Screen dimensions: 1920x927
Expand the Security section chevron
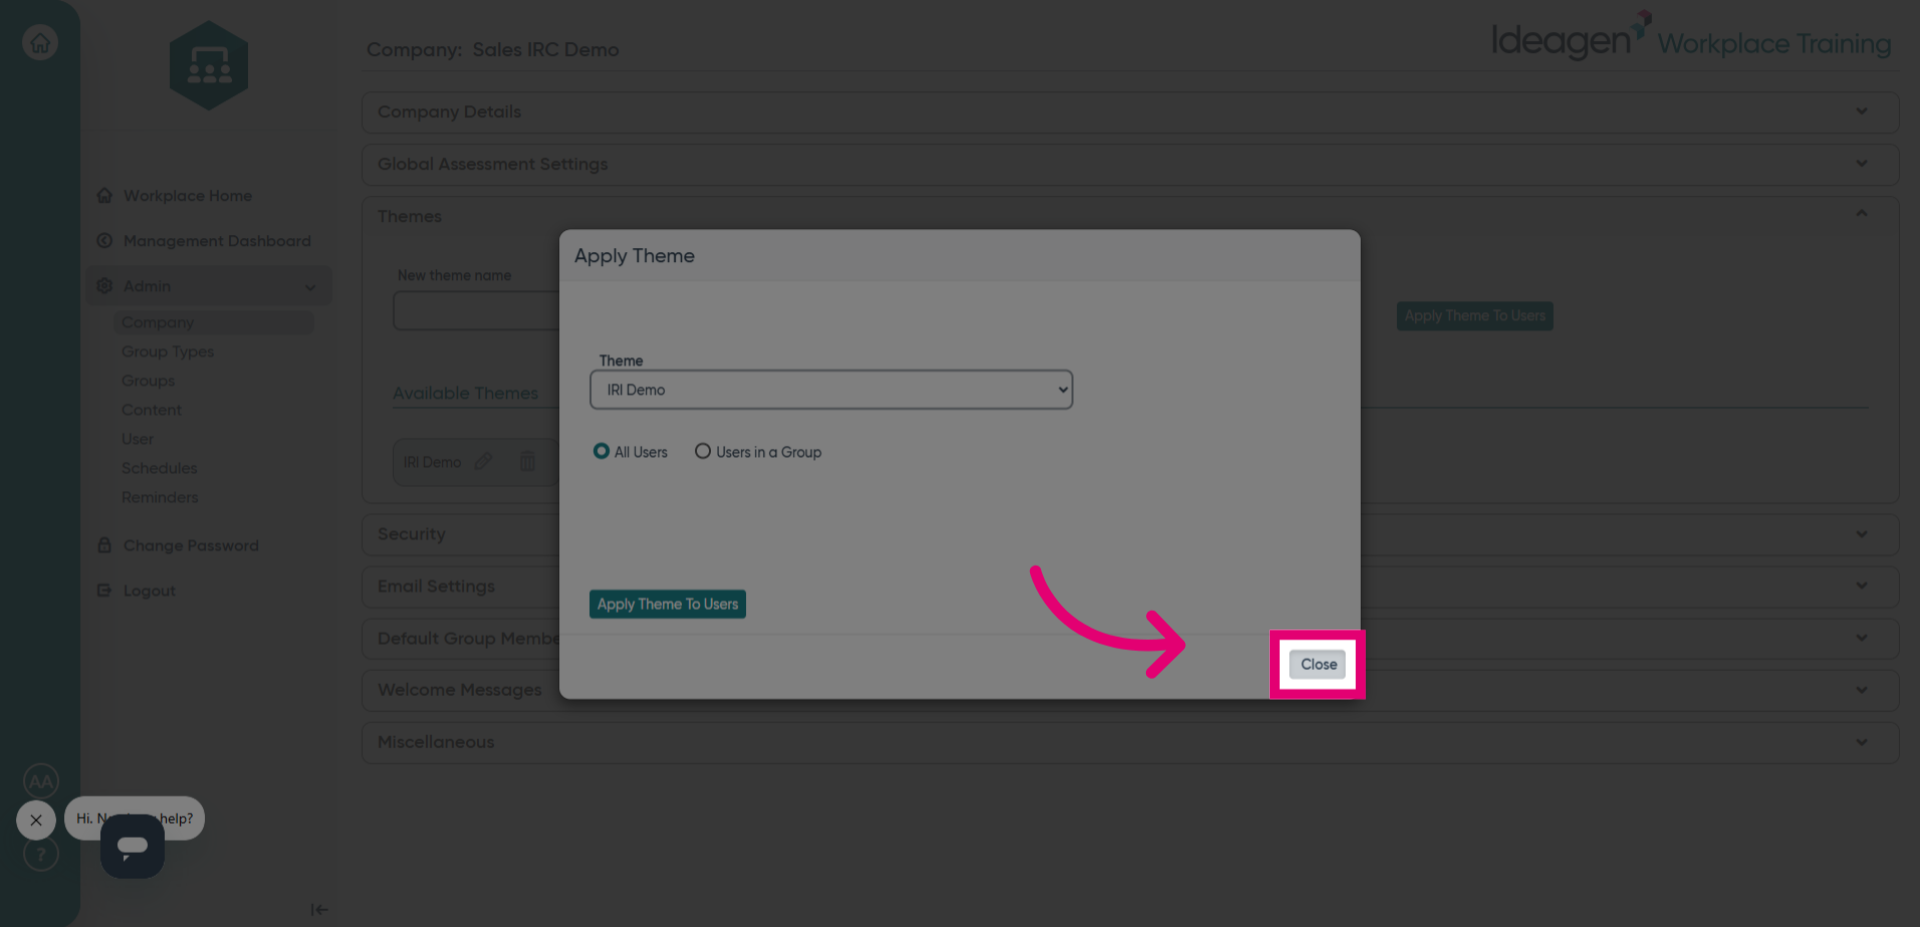click(1861, 534)
